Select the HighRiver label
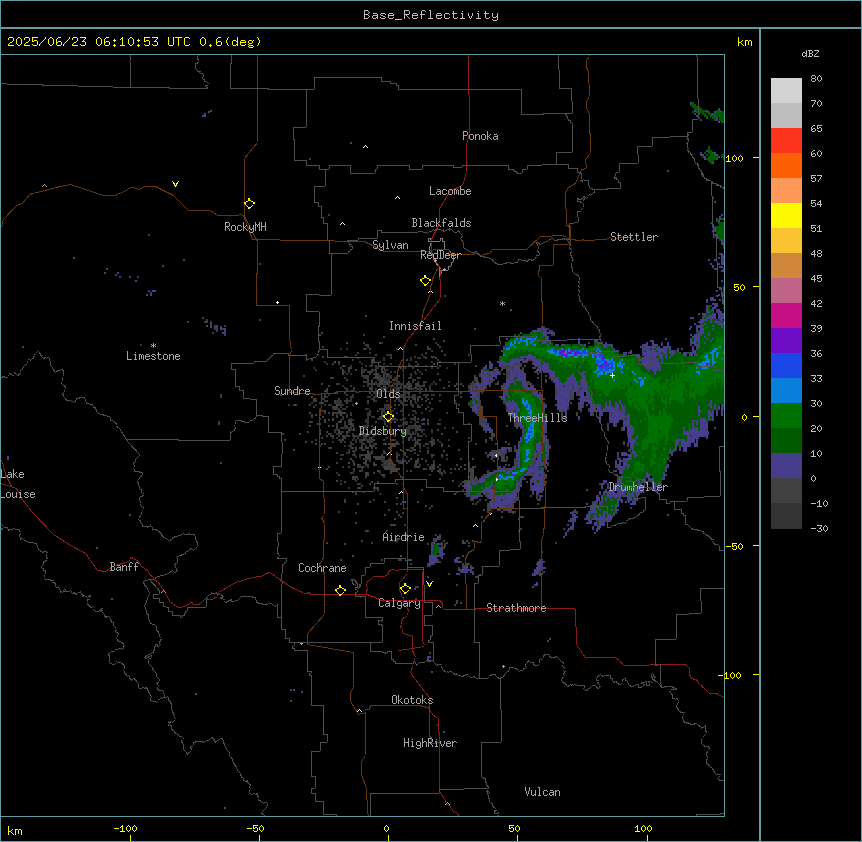 pyautogui.click(x=430, y=743)
